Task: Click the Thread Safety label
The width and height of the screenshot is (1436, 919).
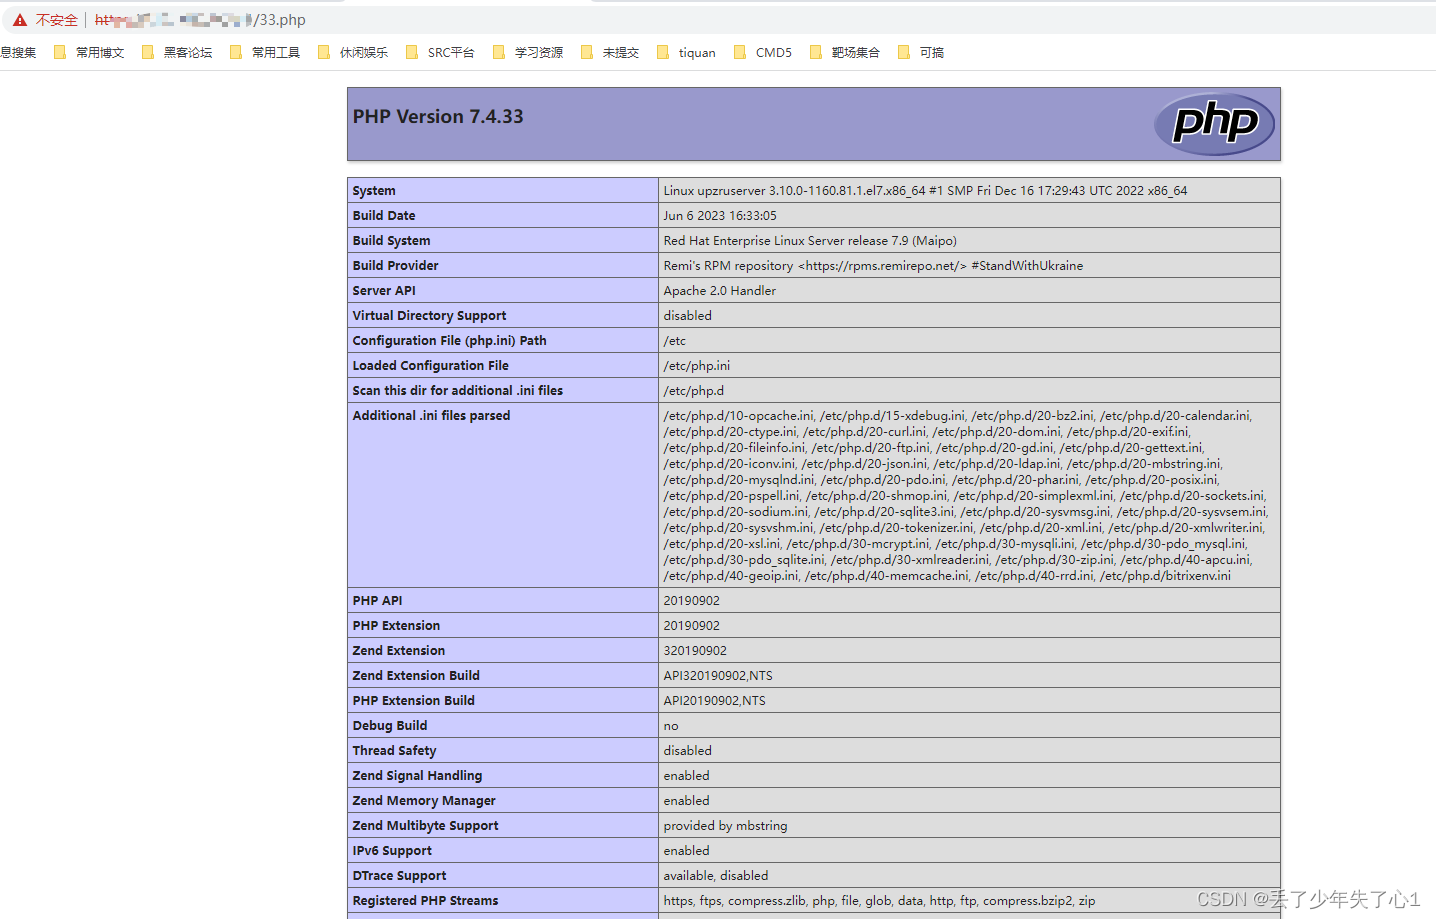Action: (x=394, y=751)
